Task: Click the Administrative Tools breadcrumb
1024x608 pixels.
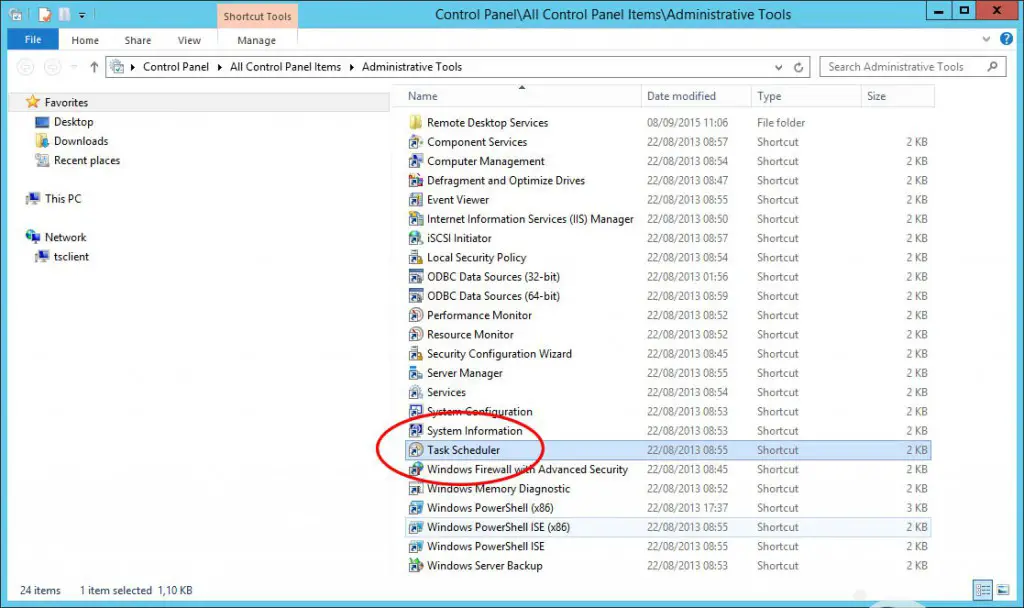Action: point(412,67)
